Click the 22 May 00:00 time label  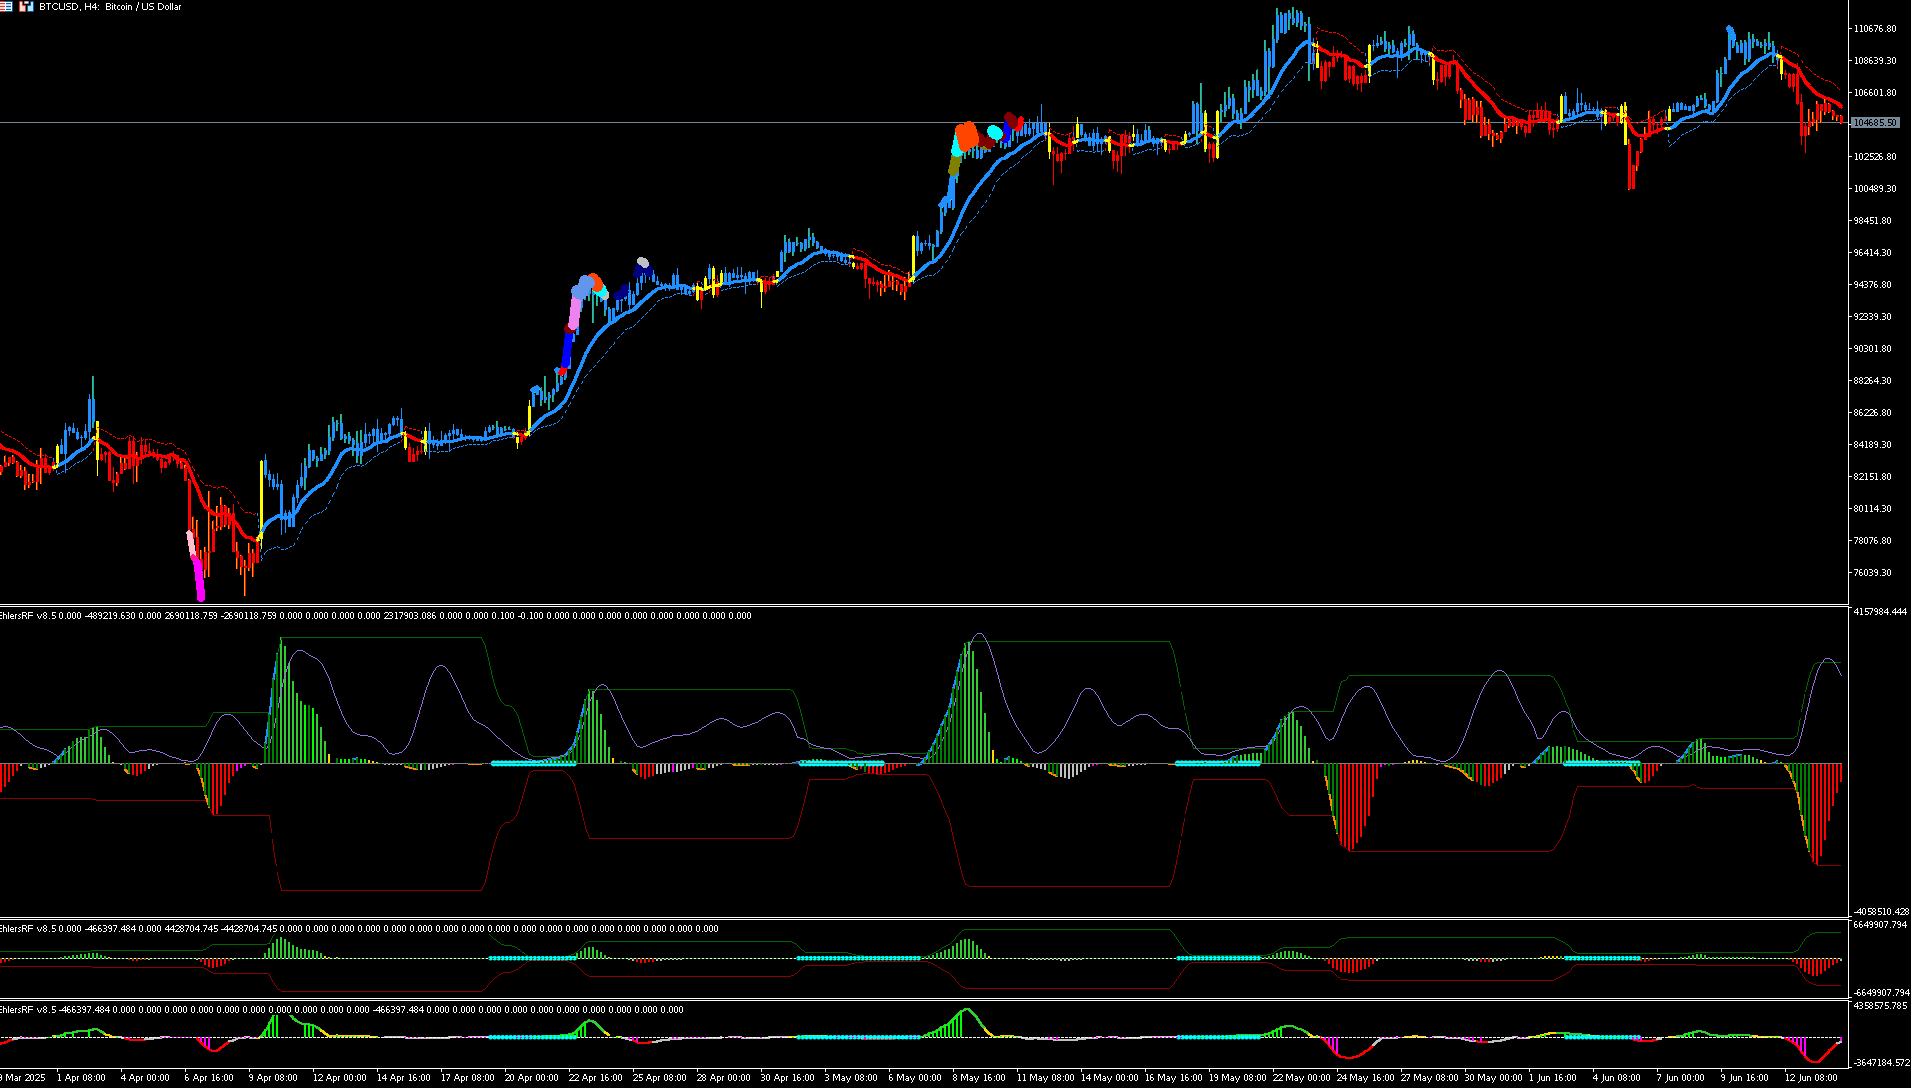tap(1301, 1078)
